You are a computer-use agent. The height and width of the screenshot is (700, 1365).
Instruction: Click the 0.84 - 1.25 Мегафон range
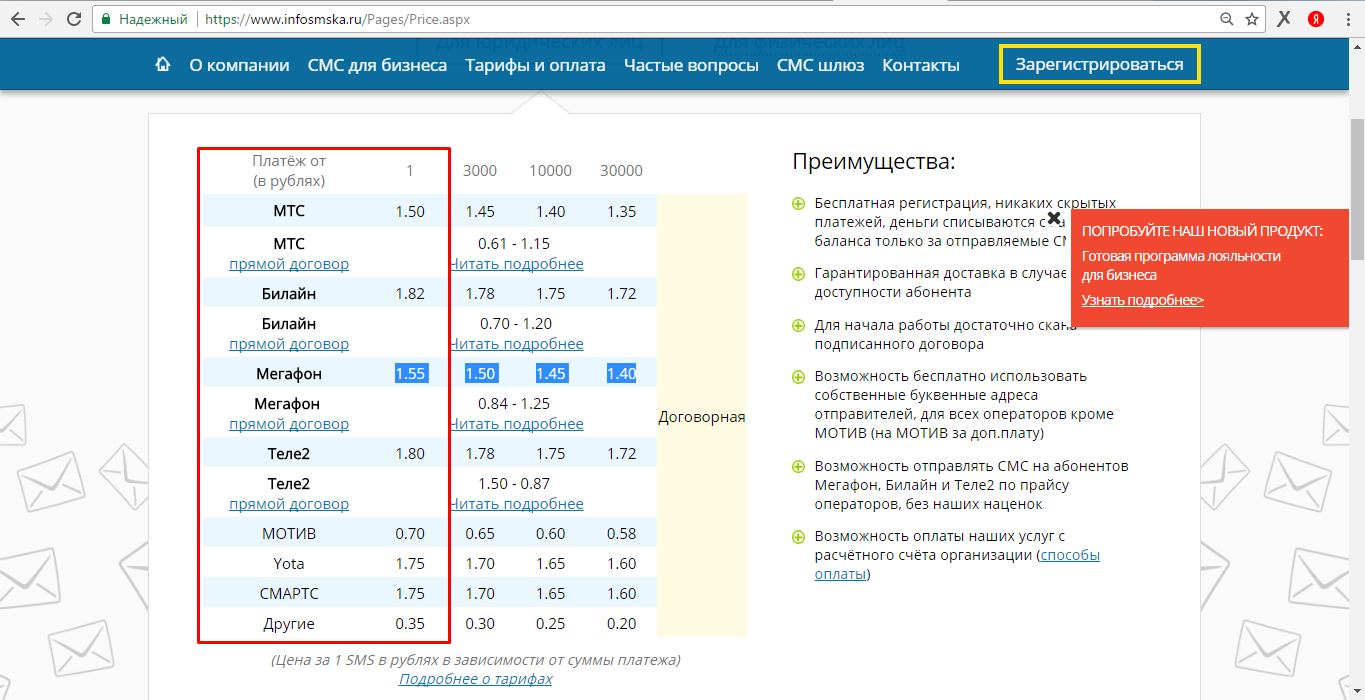tap(514, 403)
